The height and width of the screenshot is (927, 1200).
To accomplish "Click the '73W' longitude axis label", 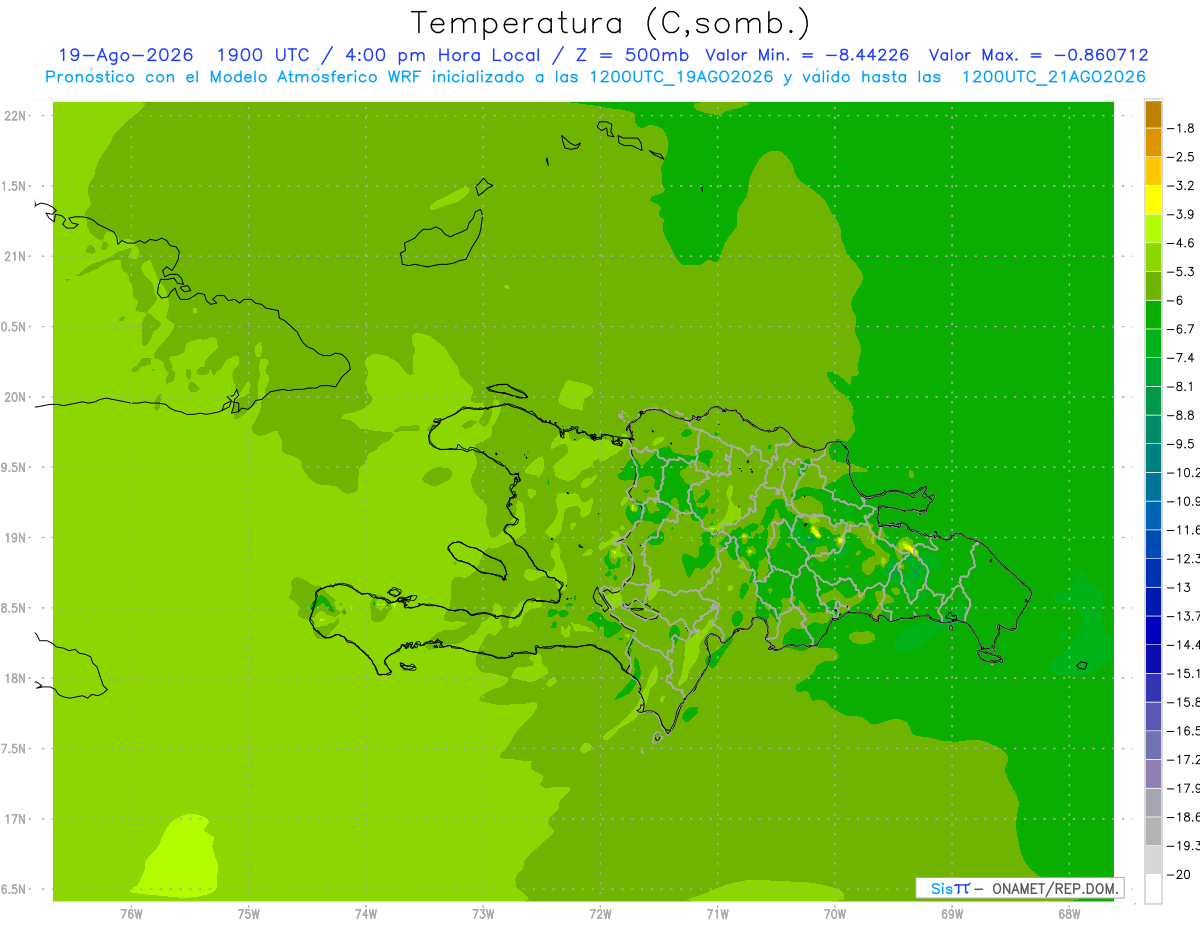I will click(482, 914).
